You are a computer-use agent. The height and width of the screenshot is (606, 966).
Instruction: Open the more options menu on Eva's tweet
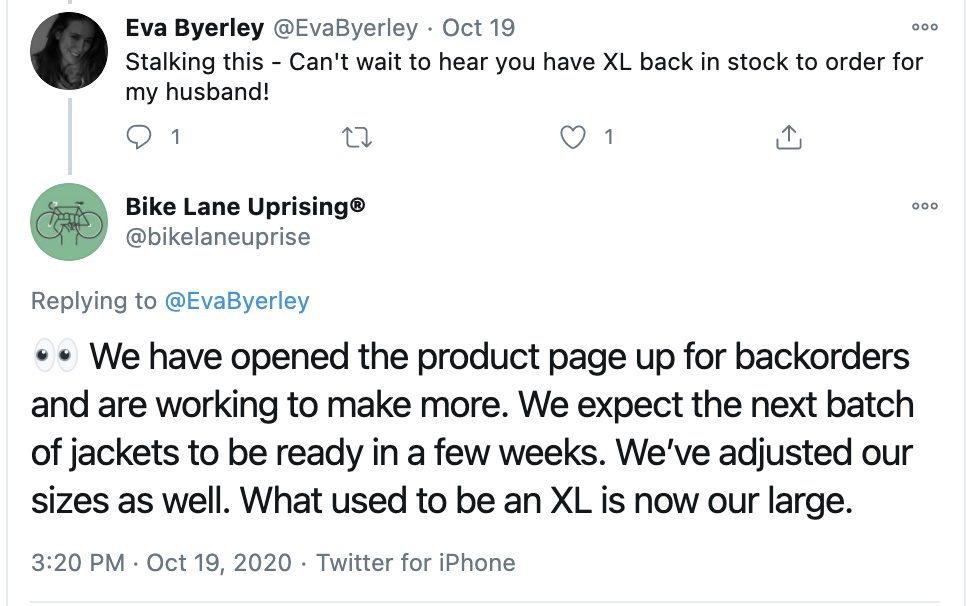[924, 27]
